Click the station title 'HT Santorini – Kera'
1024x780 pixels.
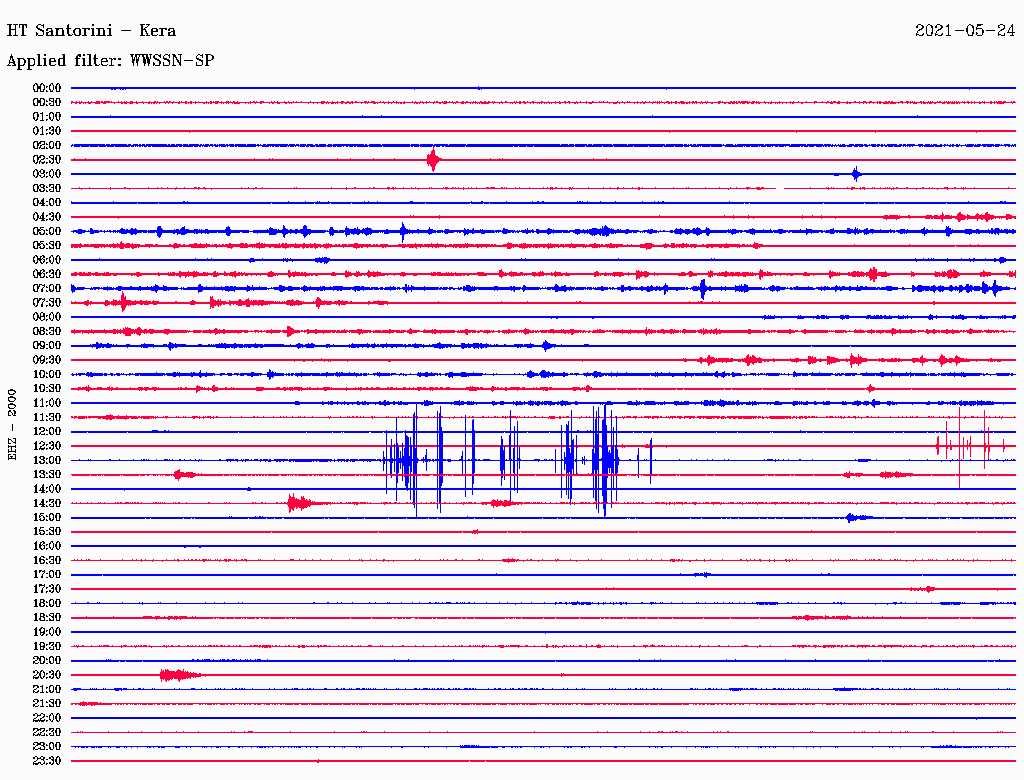click(91, 31)
